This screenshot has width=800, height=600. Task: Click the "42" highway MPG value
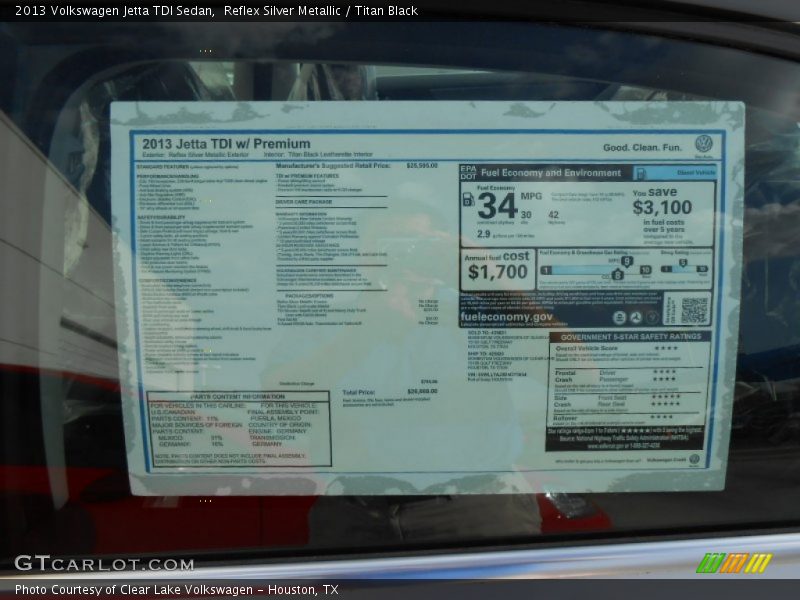point(554,215)
